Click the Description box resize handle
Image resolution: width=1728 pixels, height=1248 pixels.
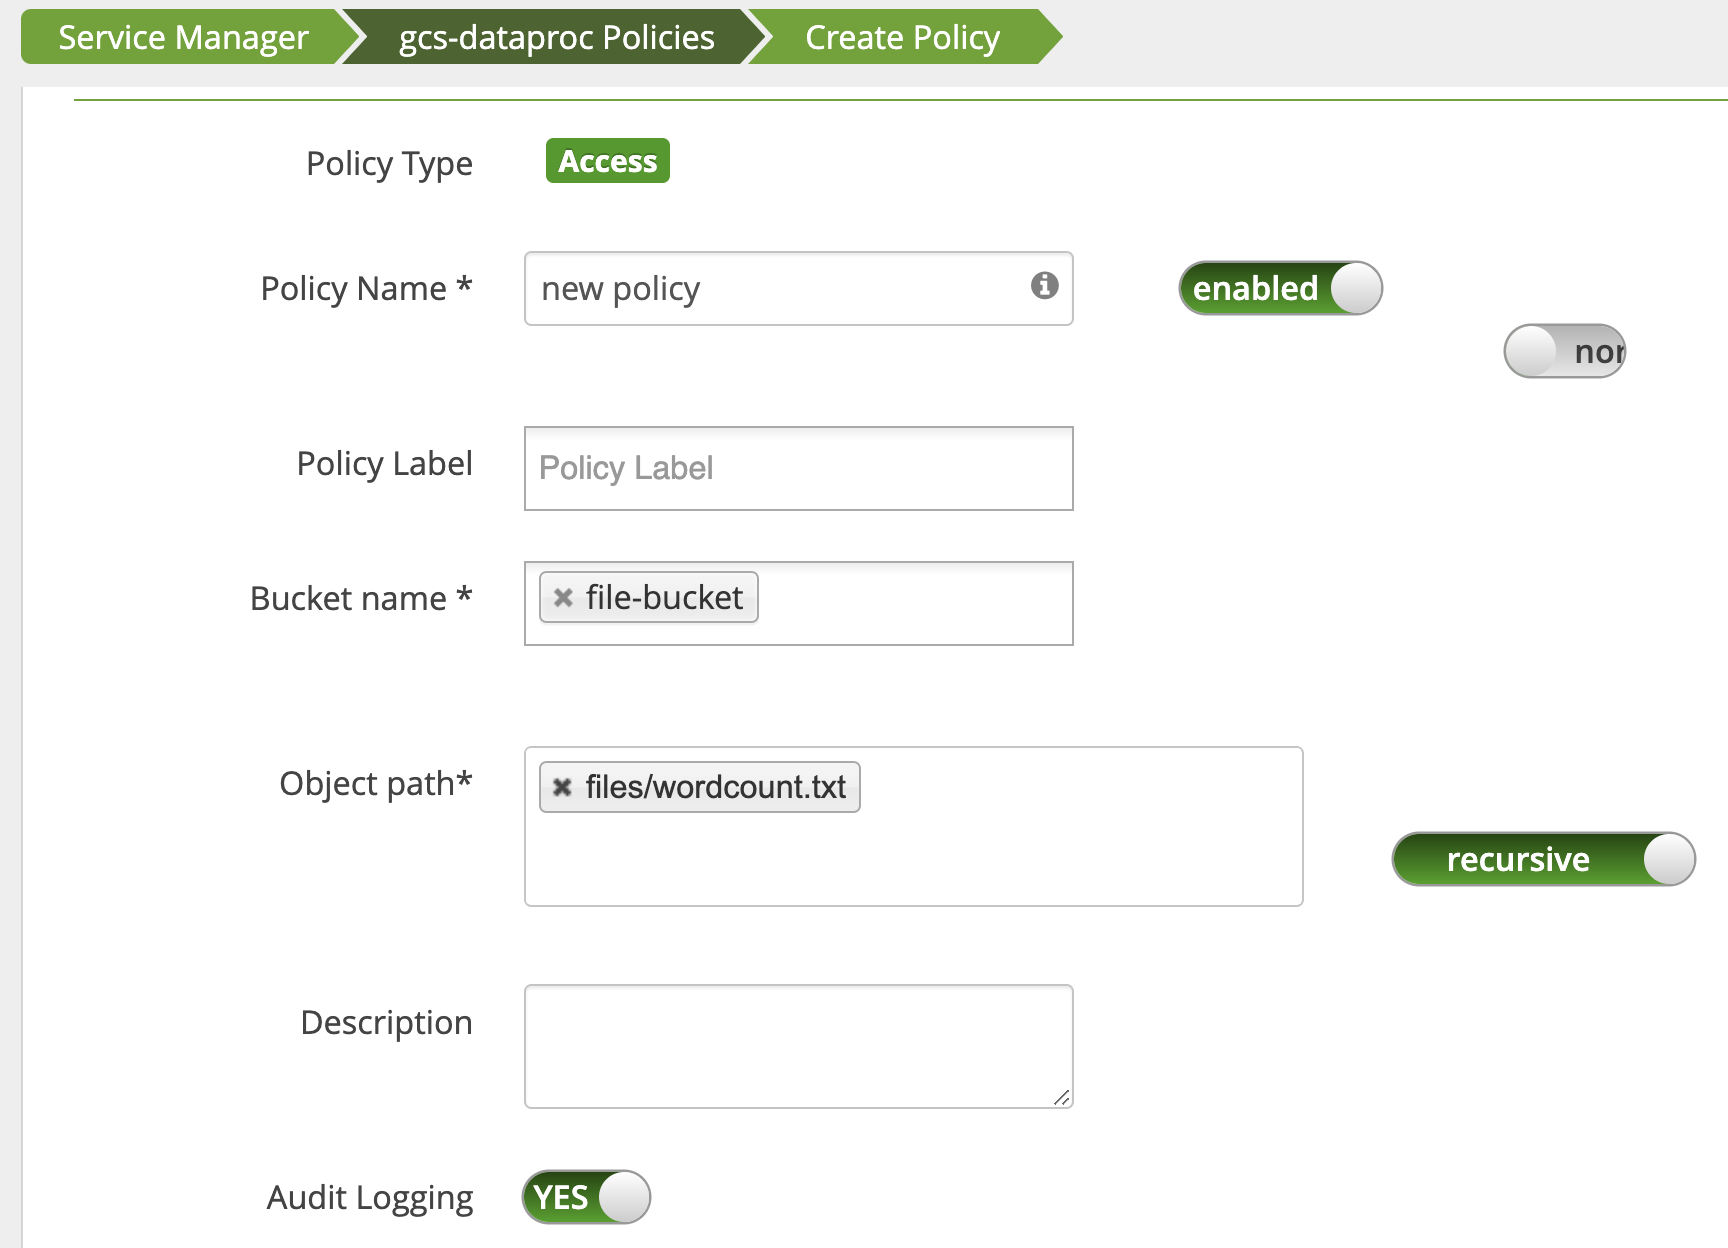tap(1062, 1098)
